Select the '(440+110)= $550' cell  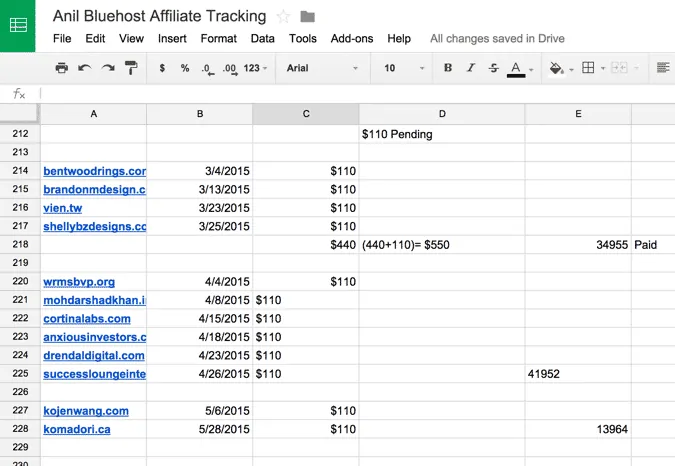coord(442,245)
